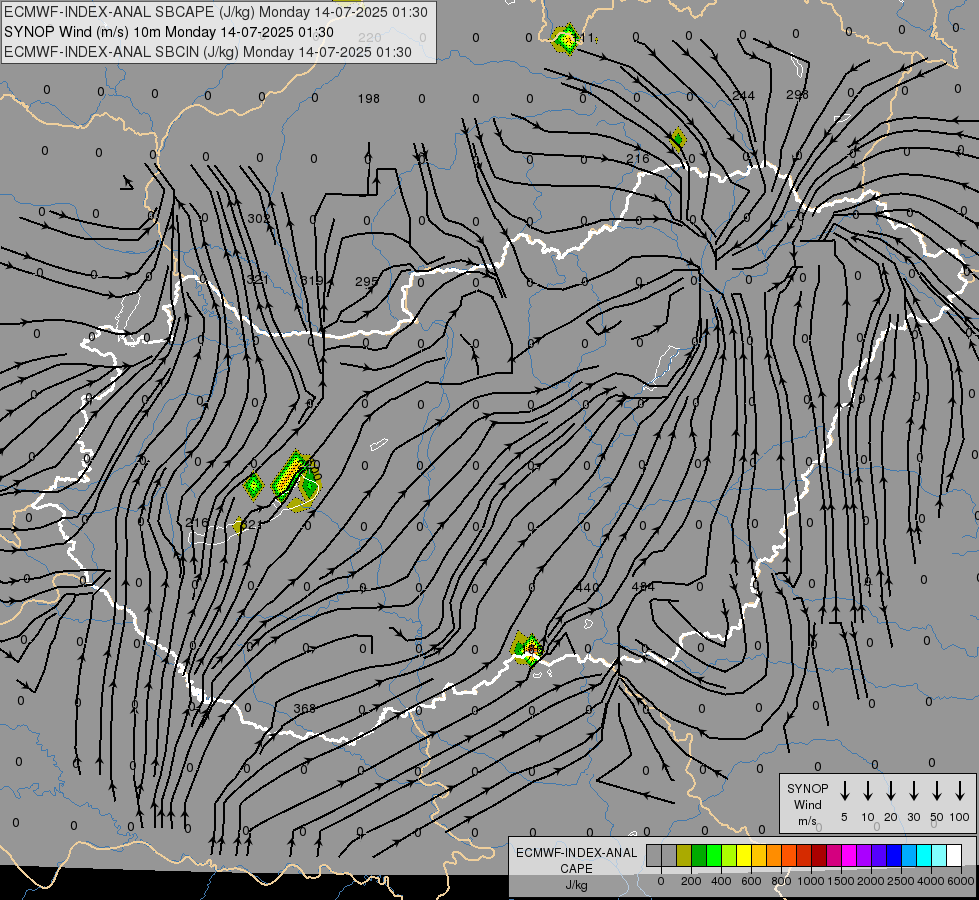The width and height of the screenshot is (979, 900).
Task: Click the 2500 tick label in CAPE legend
Action: (900, 881)
